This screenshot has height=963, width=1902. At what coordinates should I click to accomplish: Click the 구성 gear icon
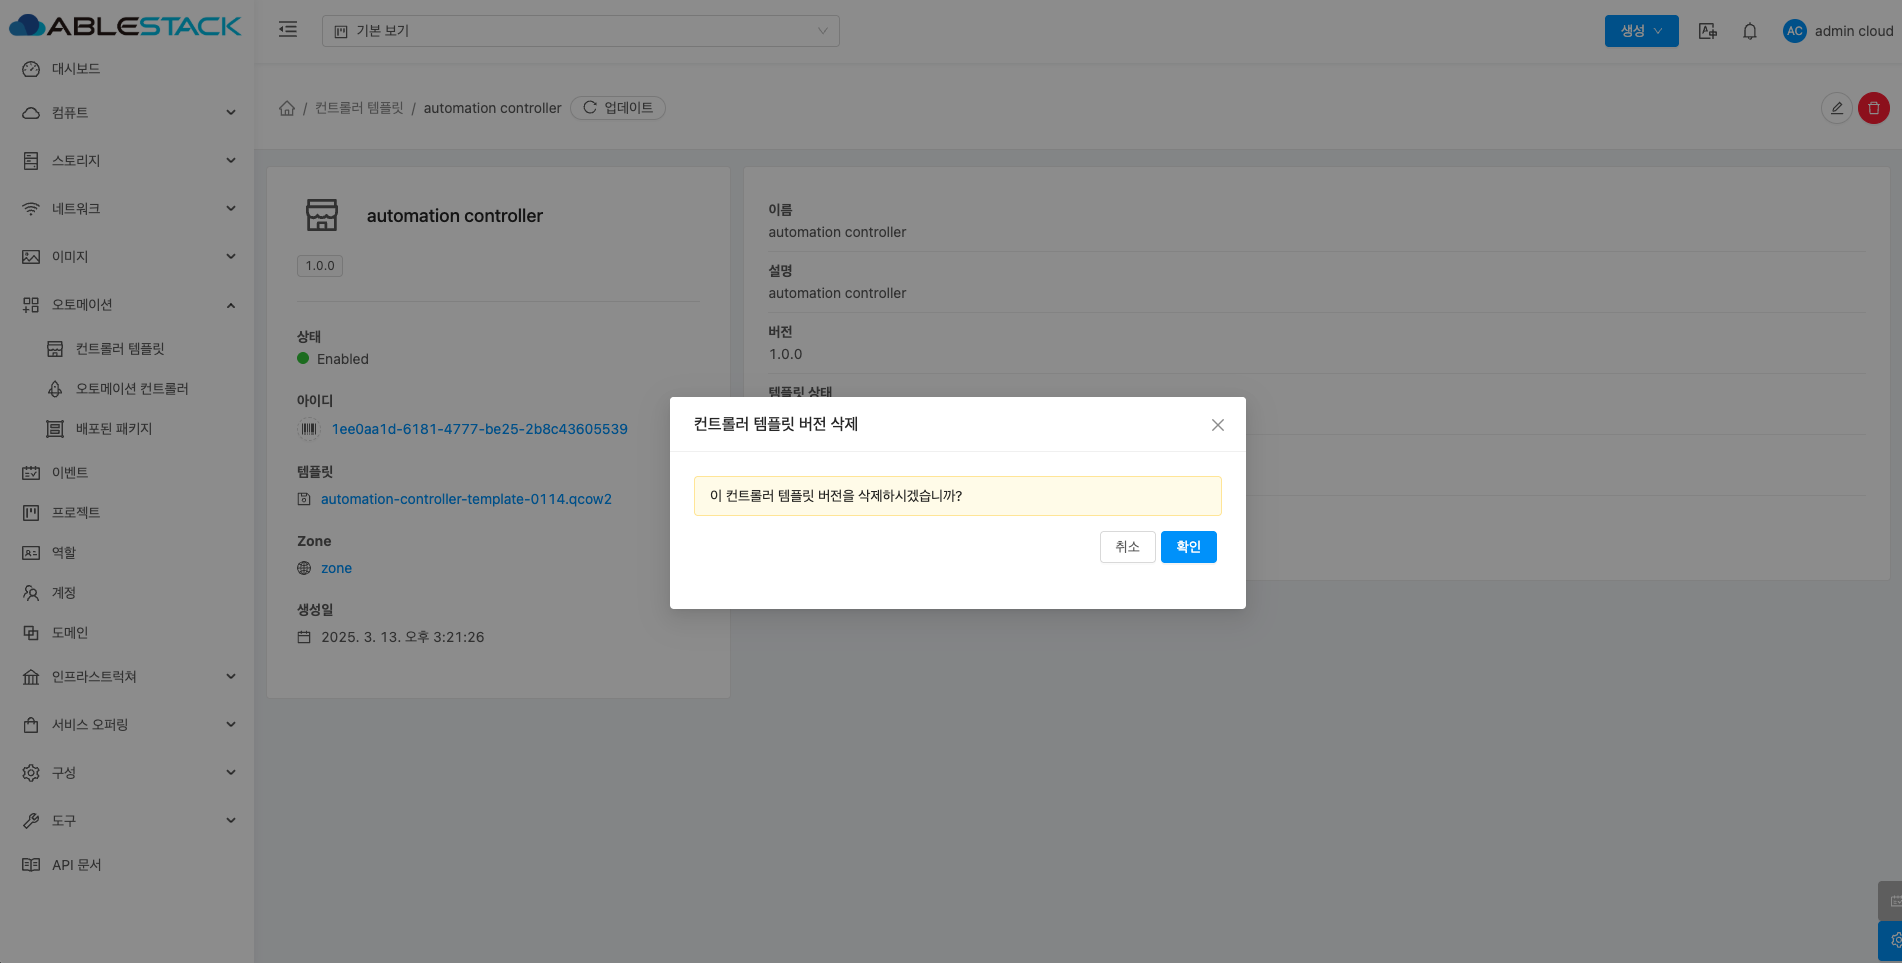[31, 773]
